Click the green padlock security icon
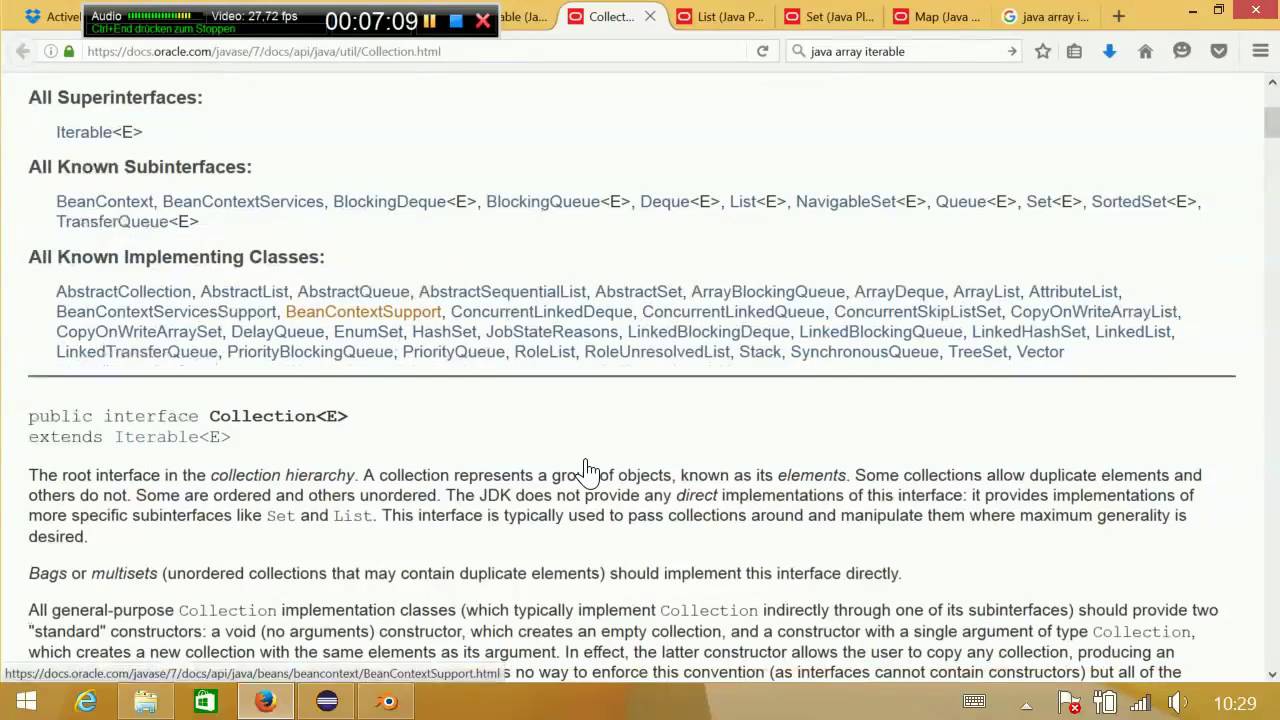The image size is (1280, 720). click(x=69, y=51)
